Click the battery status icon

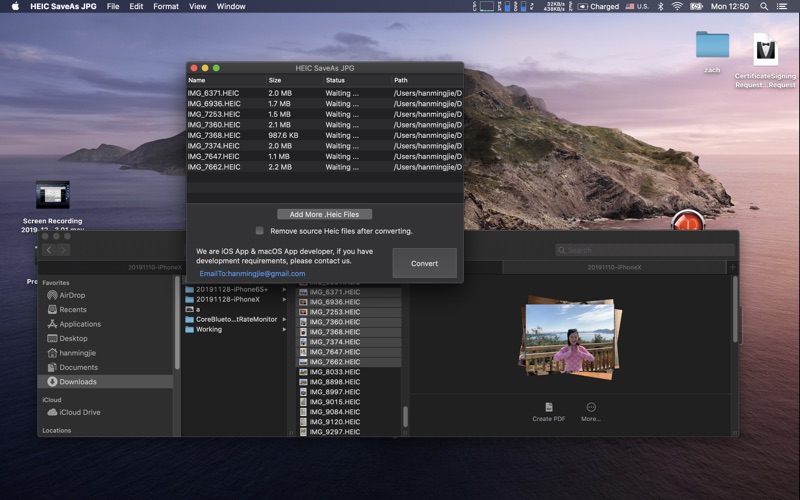tap(696, 6)
